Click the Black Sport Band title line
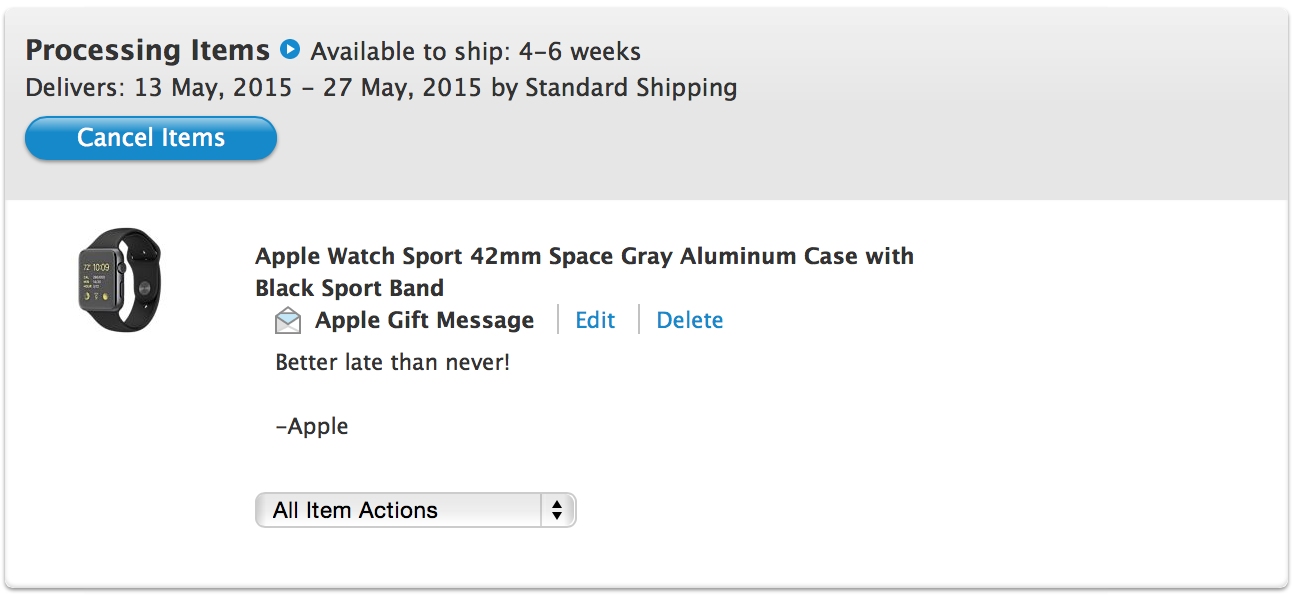The image size is (1292, 596). (x=349, y=288)
